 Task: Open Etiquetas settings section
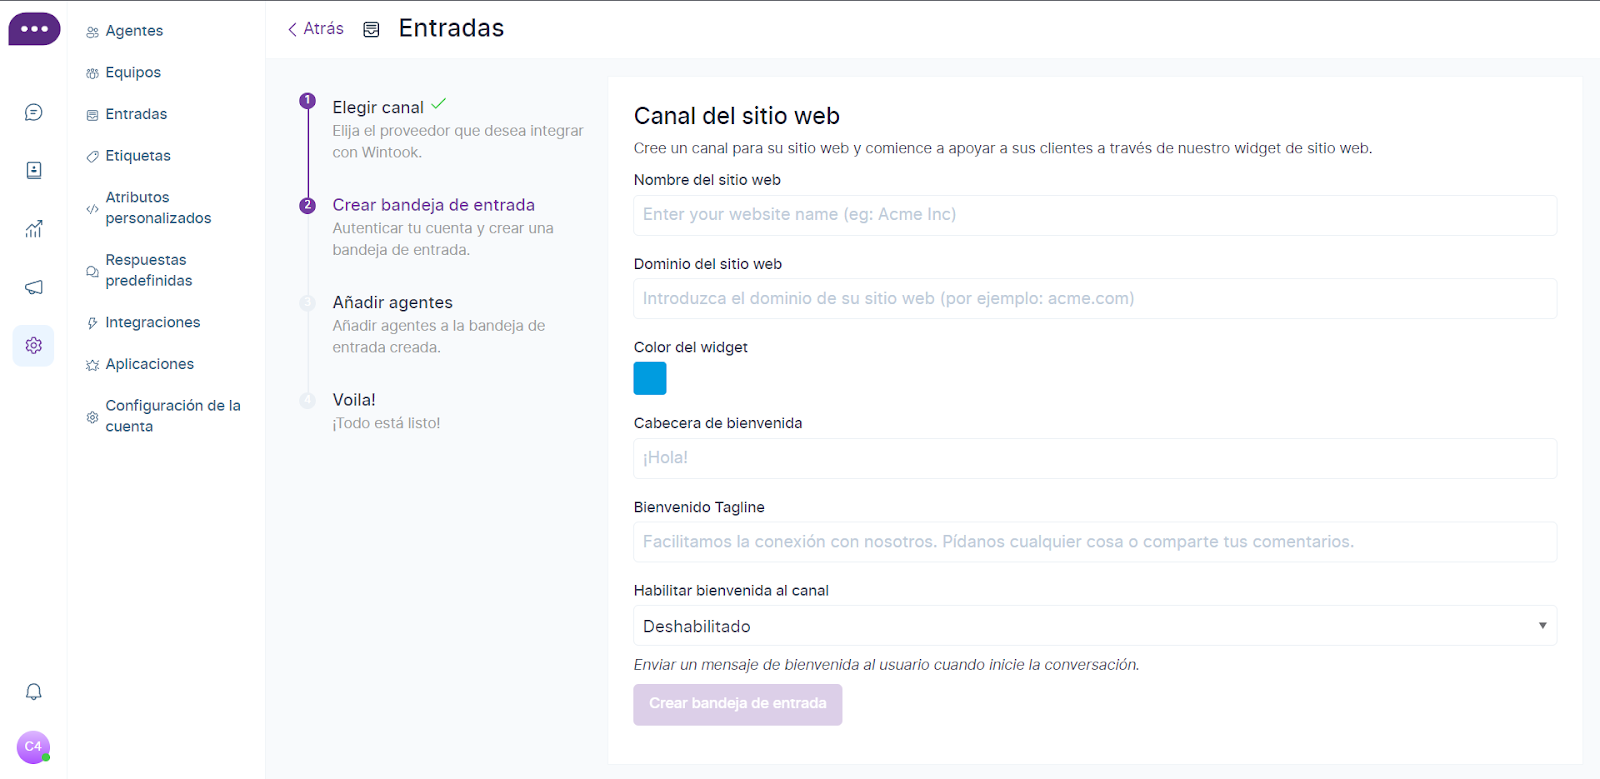[x=138, y=156]
